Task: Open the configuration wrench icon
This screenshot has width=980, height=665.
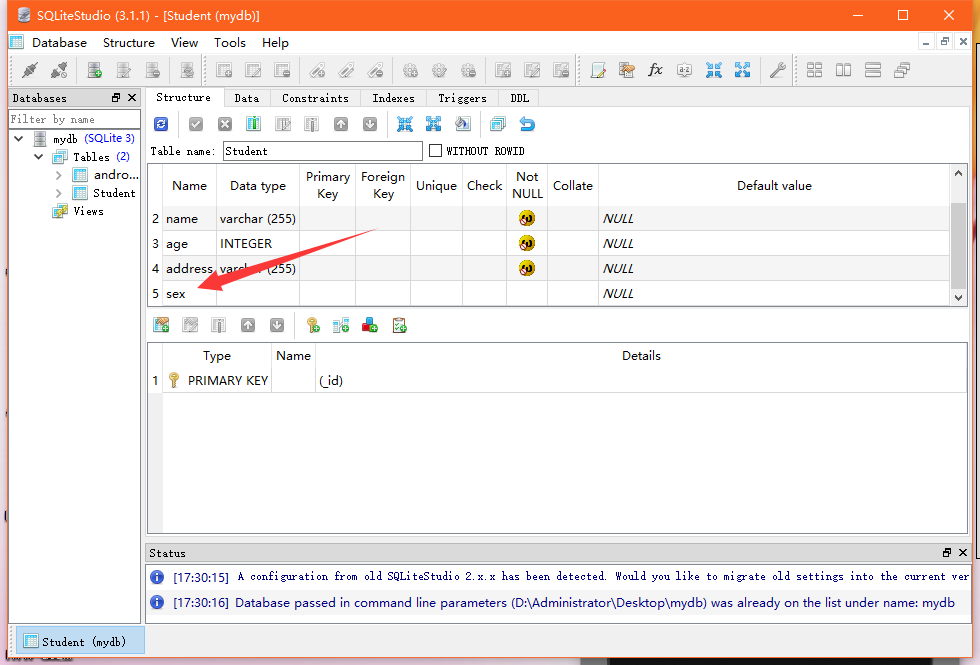Action: pos(777,70)
